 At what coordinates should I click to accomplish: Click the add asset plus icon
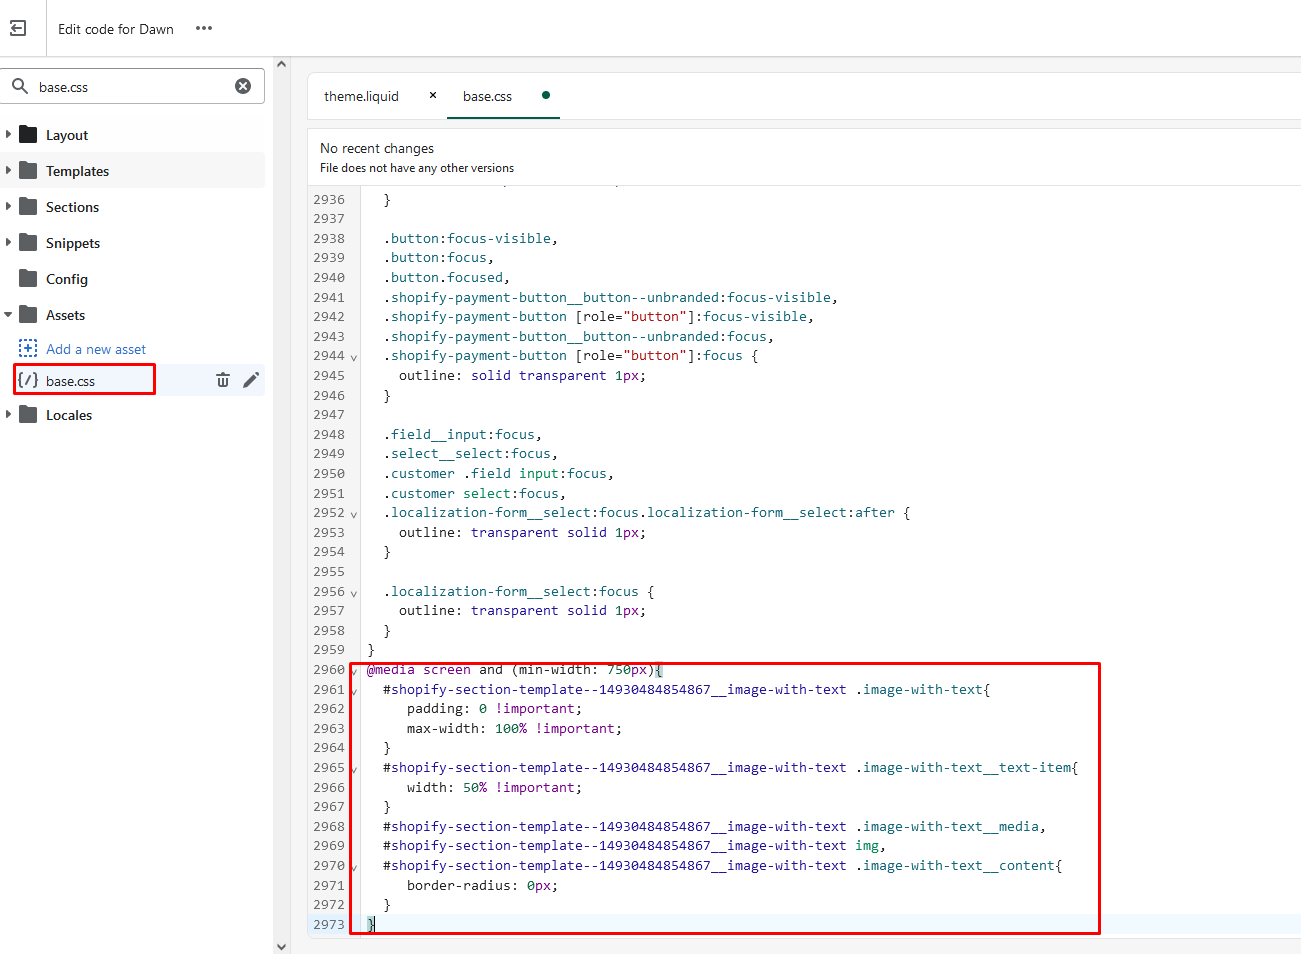(28, 348)
